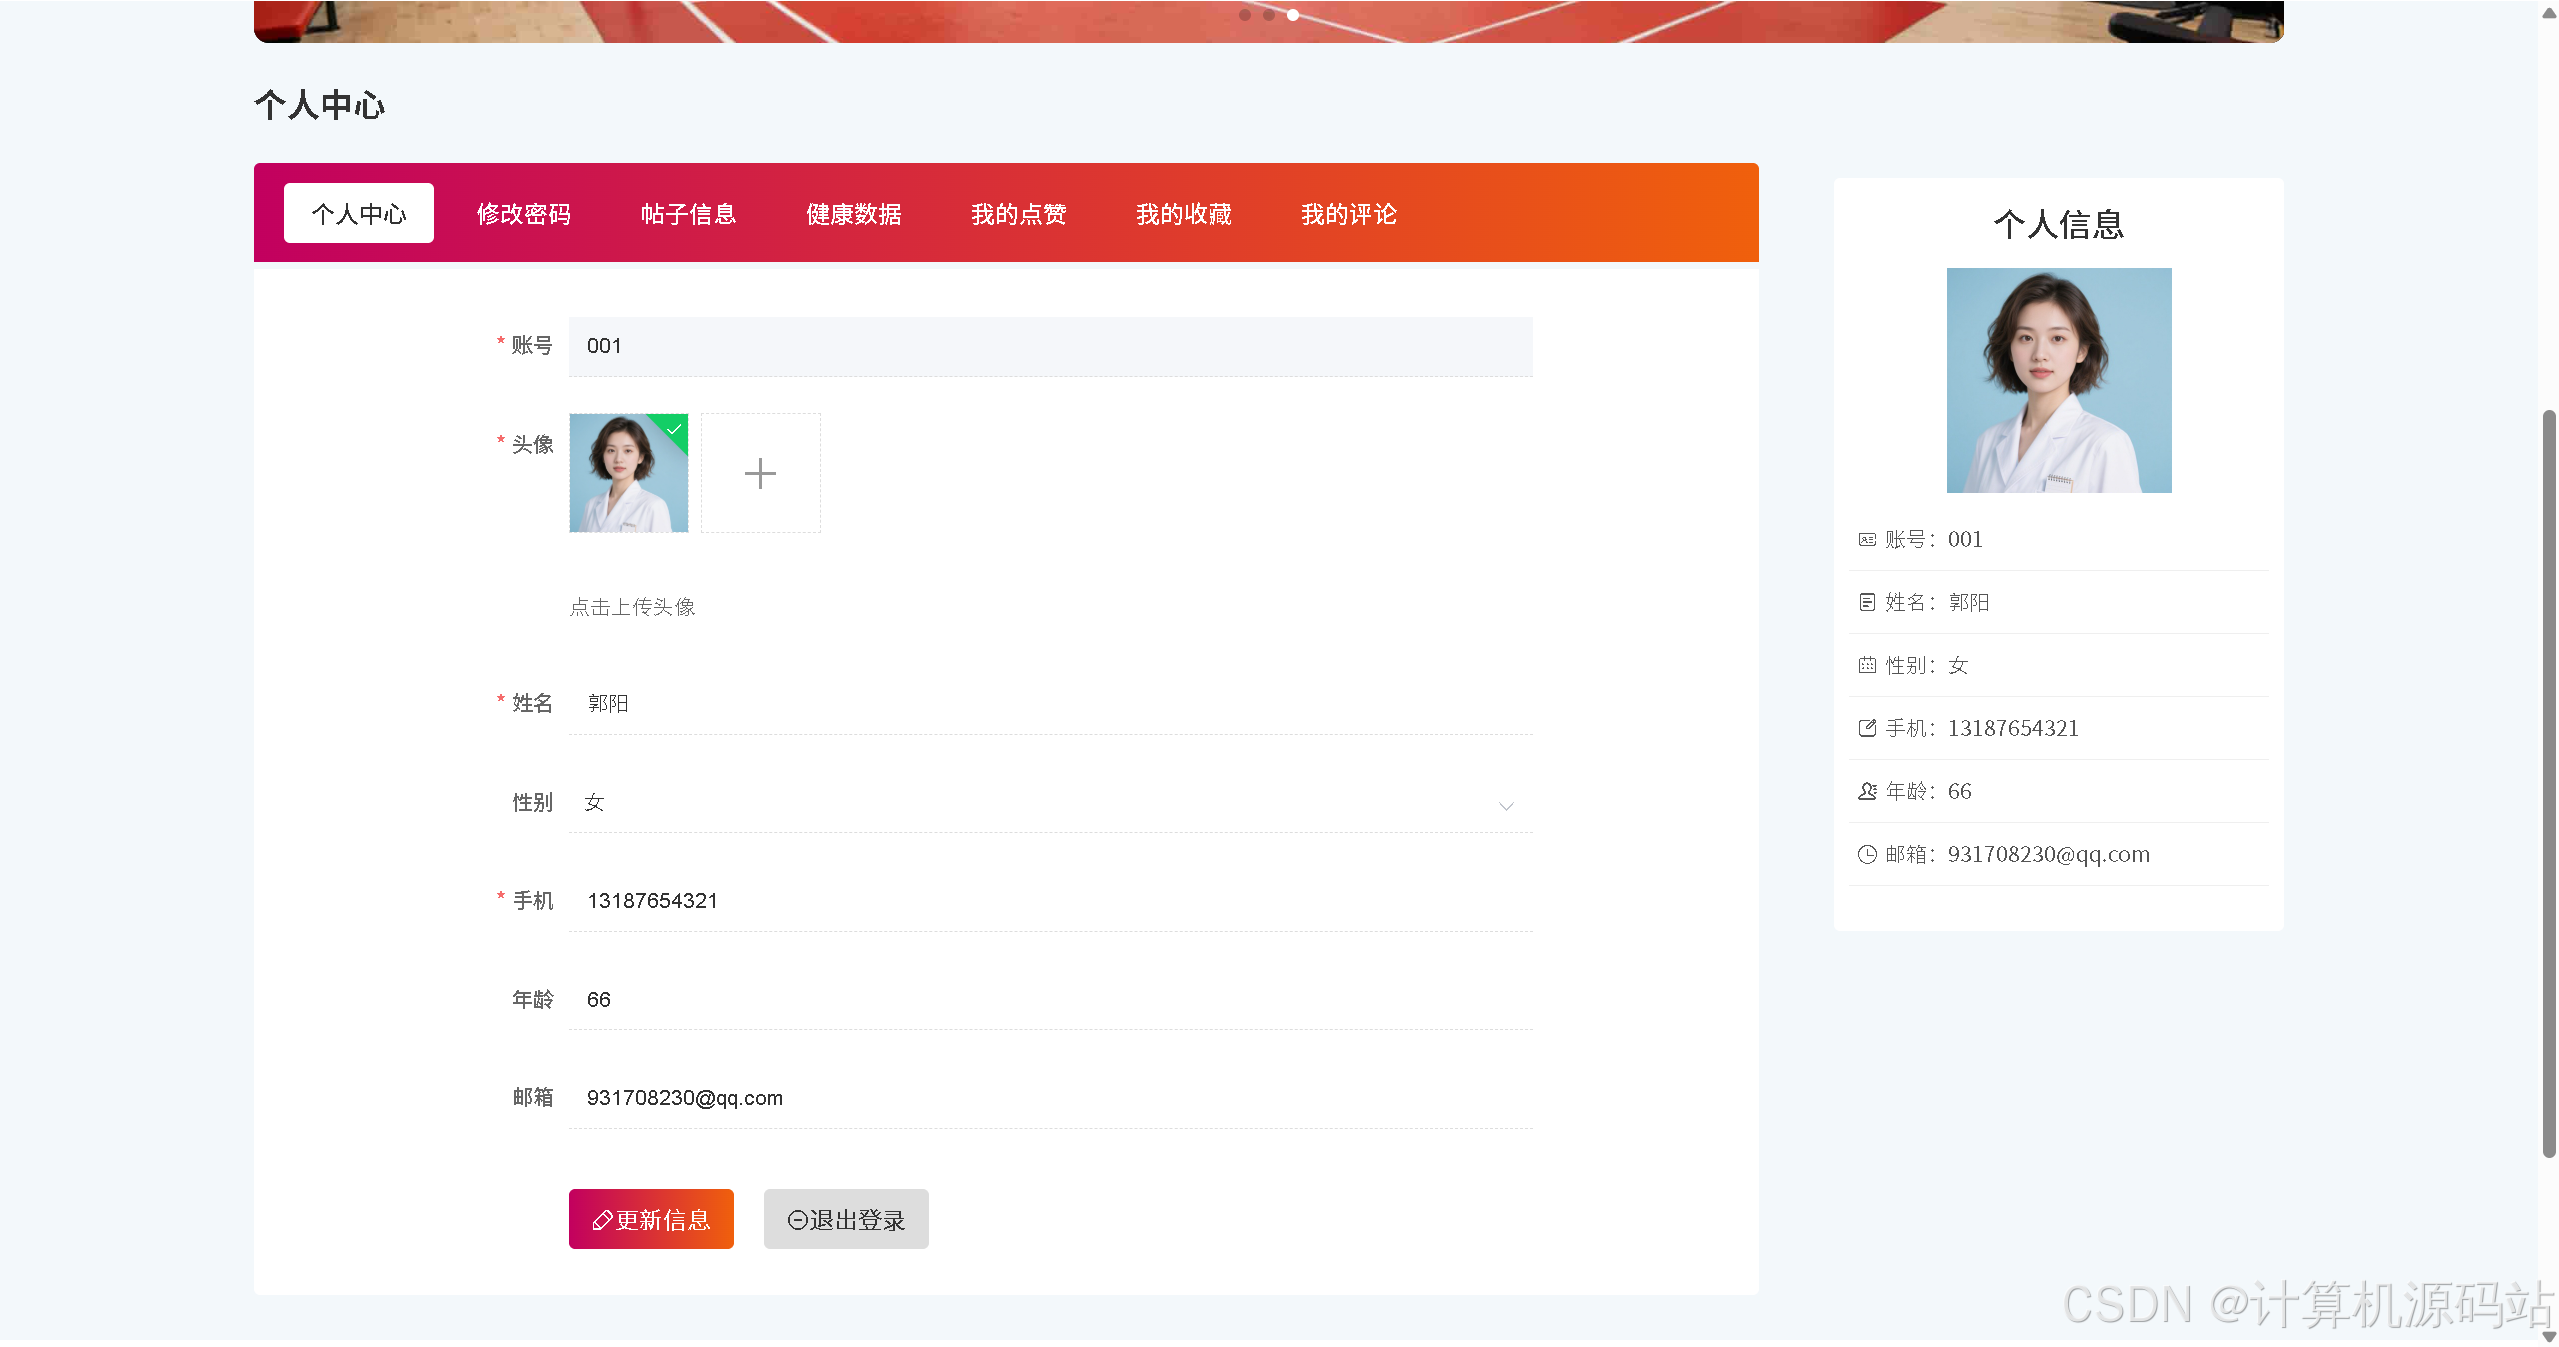2559x1347 pixels.
Task: Click the 姓名 input field containing 郭阳
Action: tap(1050, 703)
